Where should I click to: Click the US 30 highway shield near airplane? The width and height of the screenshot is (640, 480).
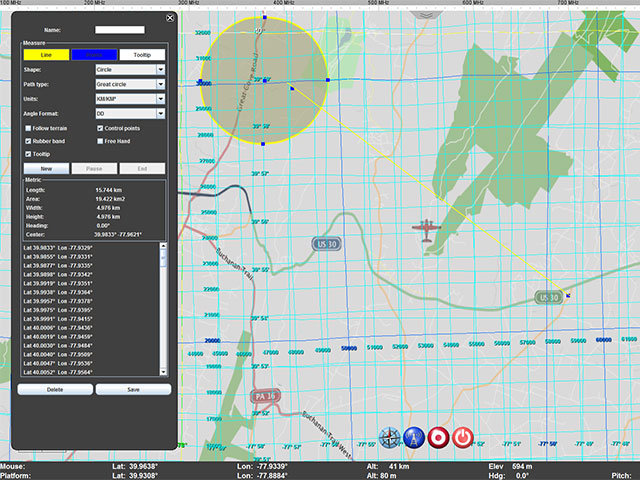327,243
